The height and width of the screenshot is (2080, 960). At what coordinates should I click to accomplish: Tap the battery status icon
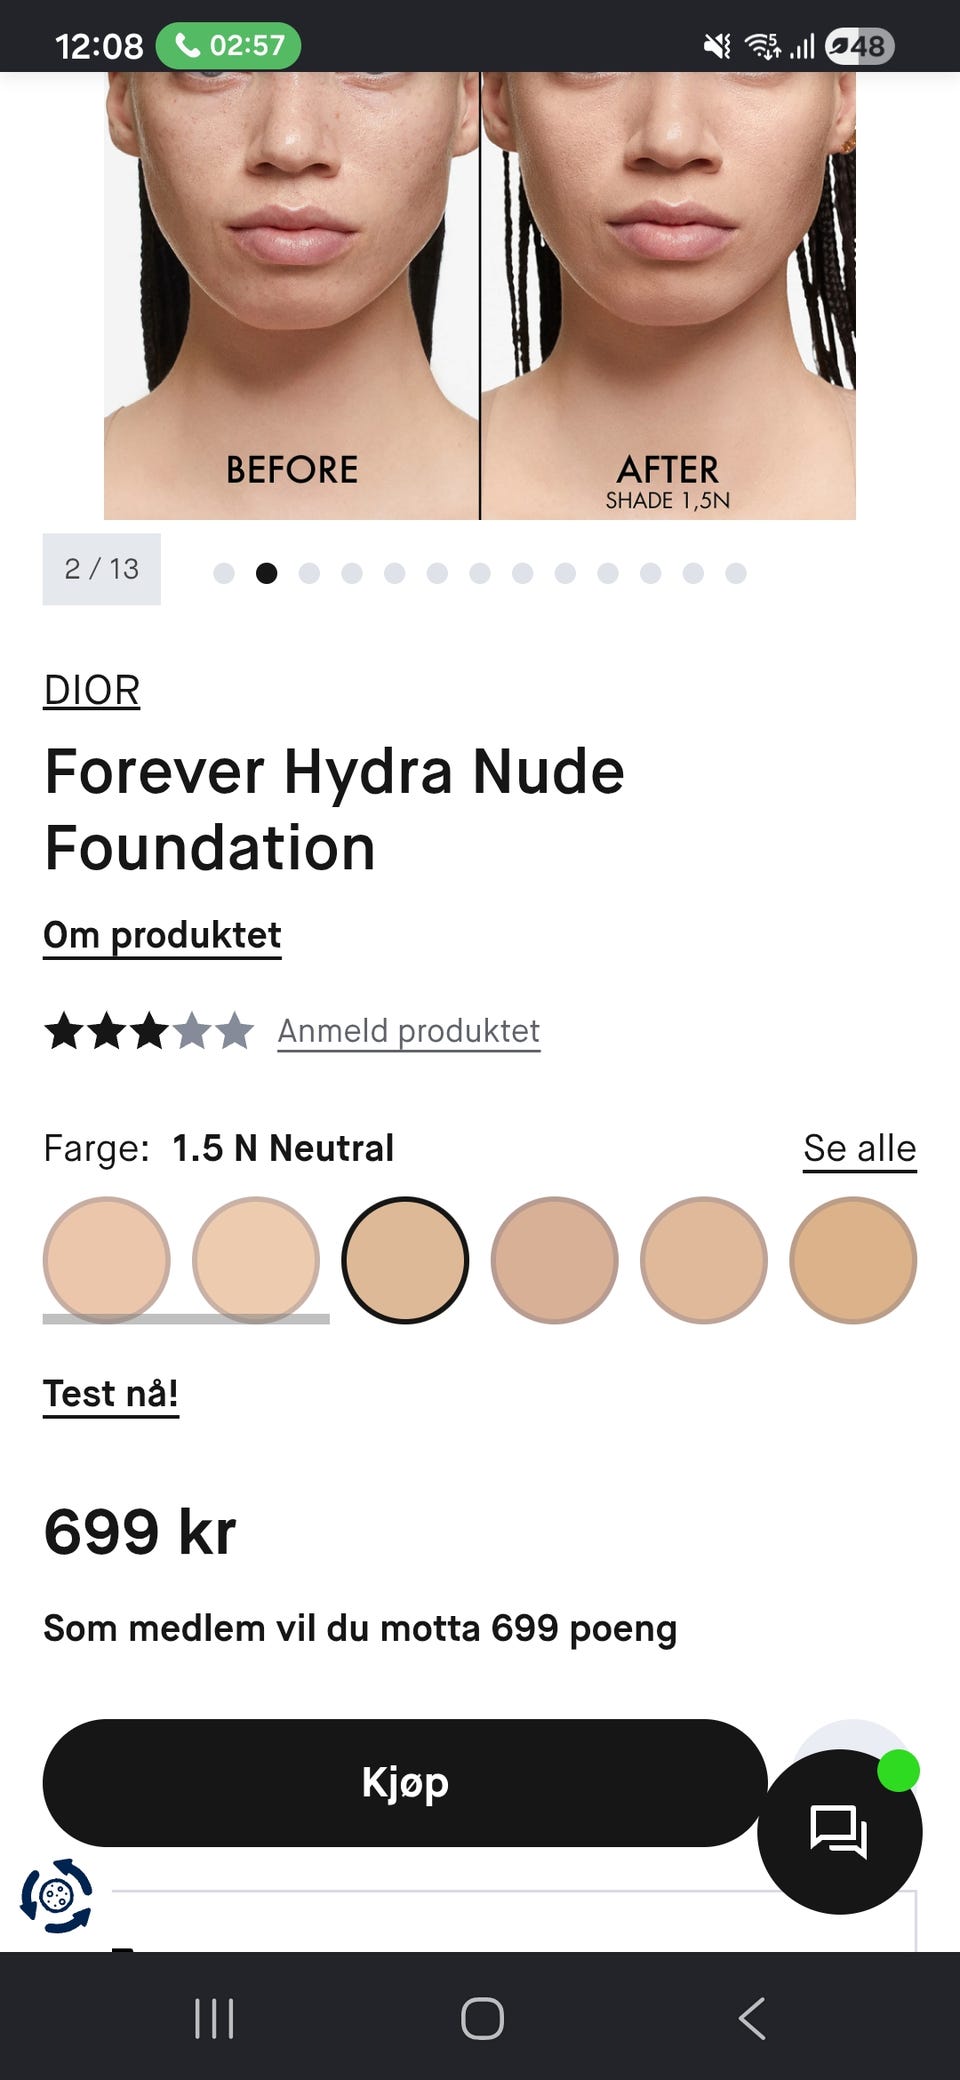(860, 46)
